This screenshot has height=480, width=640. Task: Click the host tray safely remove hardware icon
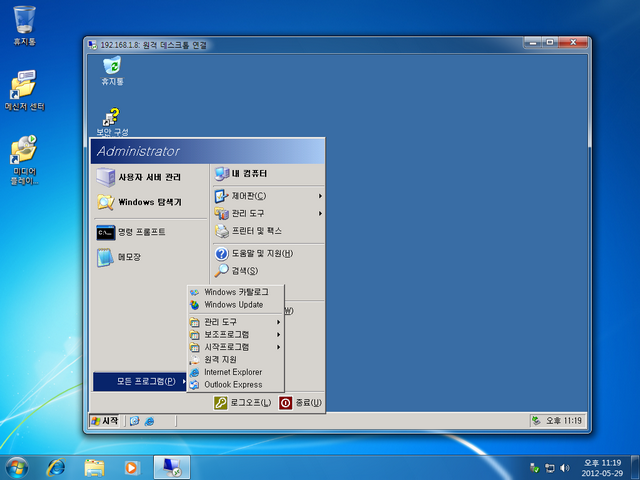pyautogui.click(x=534, y=468)
